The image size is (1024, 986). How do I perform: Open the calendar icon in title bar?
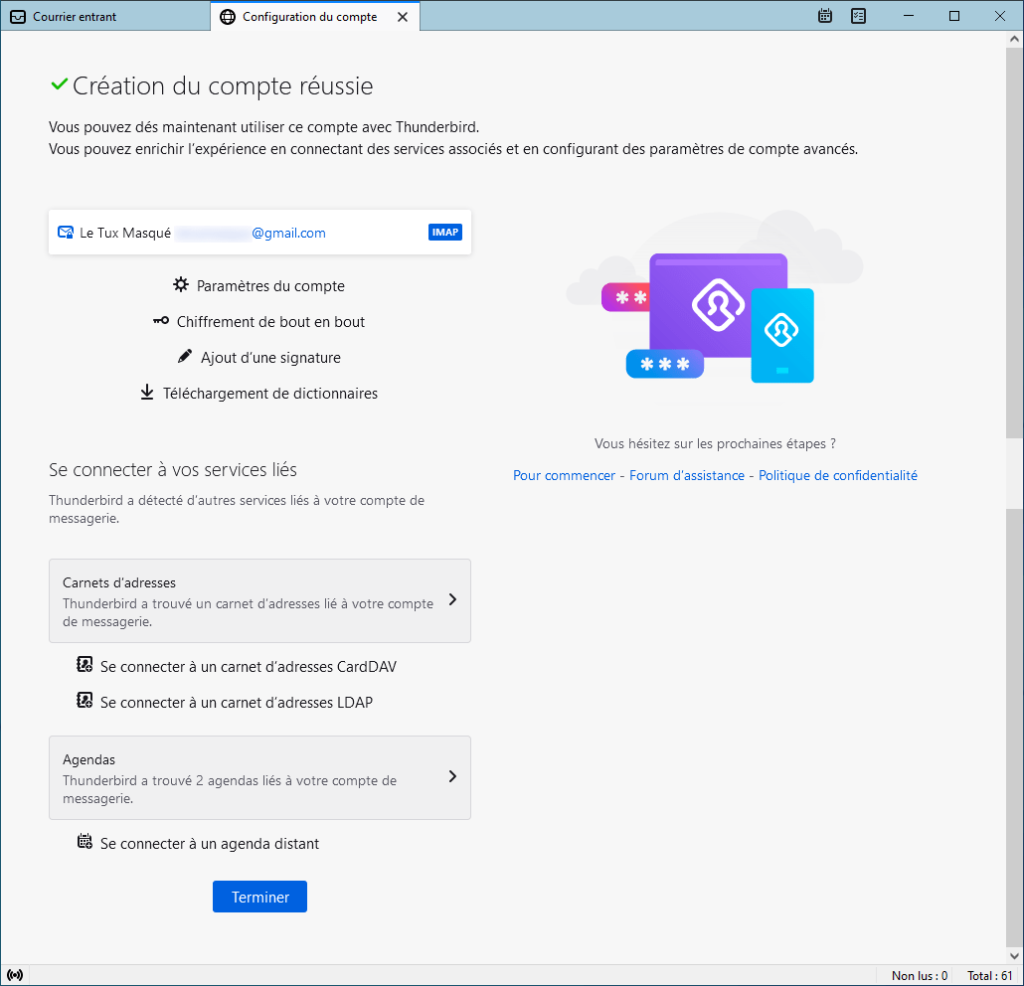pos(825,16)
